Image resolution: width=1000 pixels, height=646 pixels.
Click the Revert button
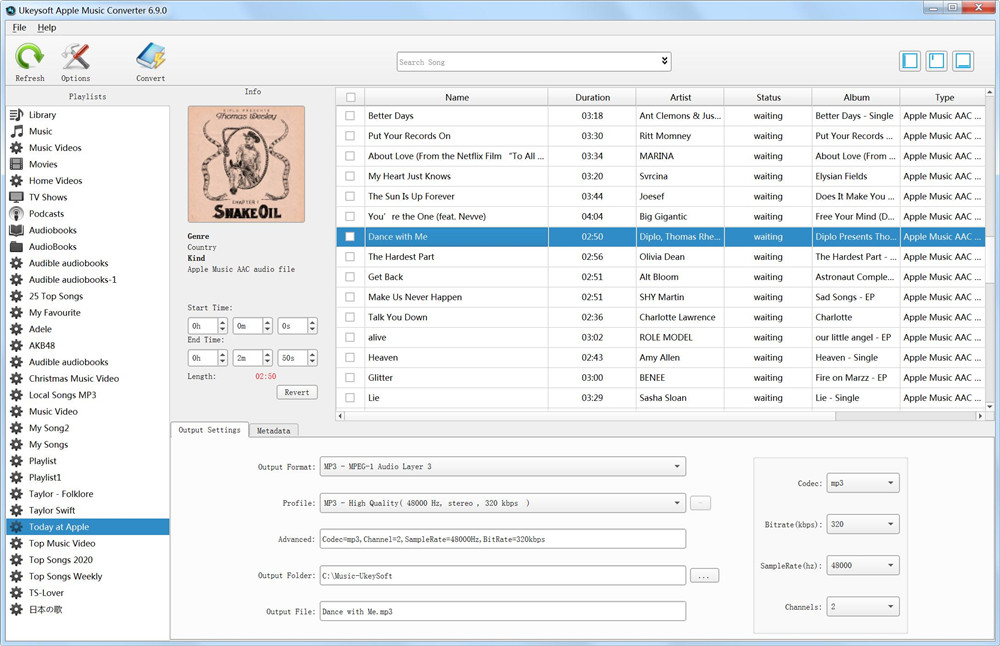[296, 392]
